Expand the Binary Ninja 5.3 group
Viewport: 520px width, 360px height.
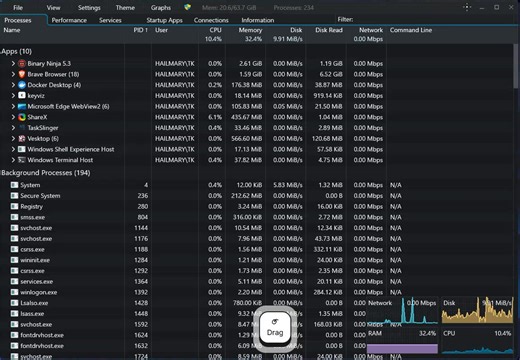[x=13, y=63]
